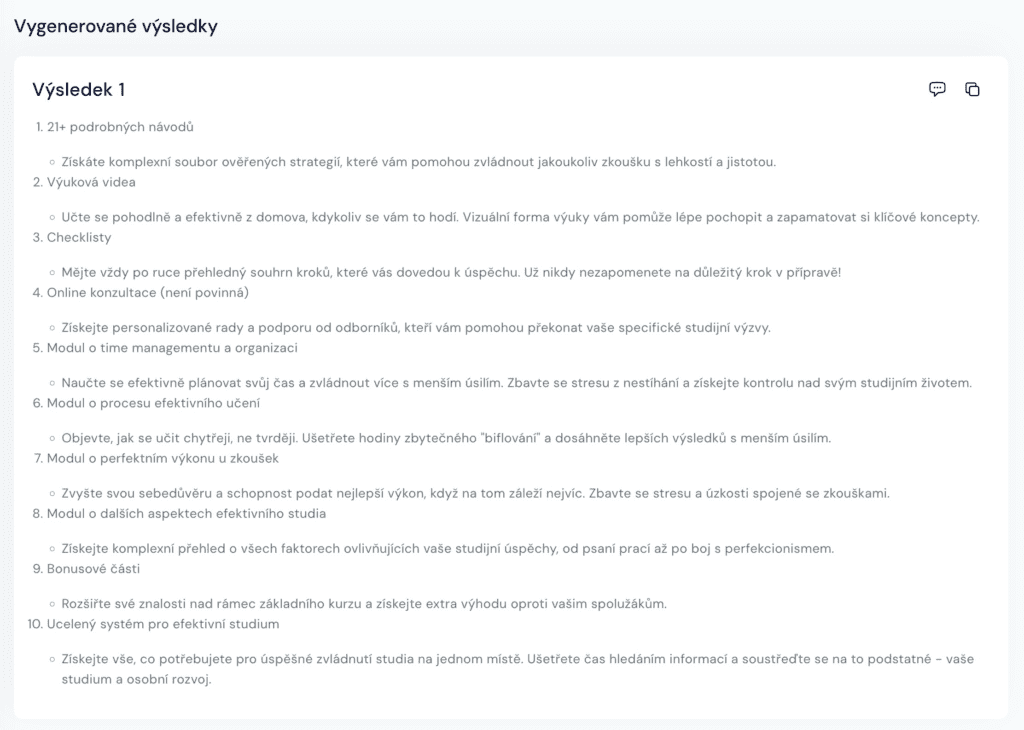Click the 'Bonusové části' list item

(93, 568)
